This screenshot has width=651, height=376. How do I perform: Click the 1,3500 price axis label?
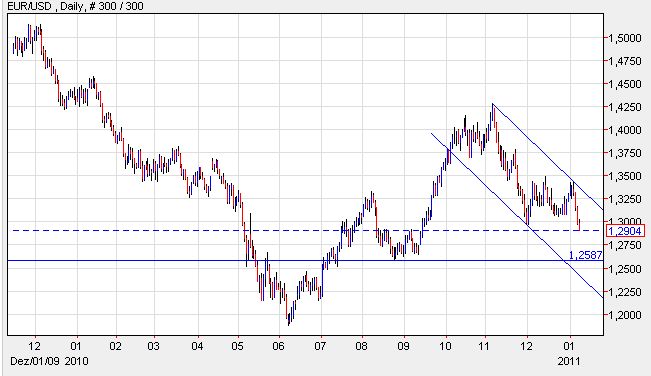pos(625,176)
